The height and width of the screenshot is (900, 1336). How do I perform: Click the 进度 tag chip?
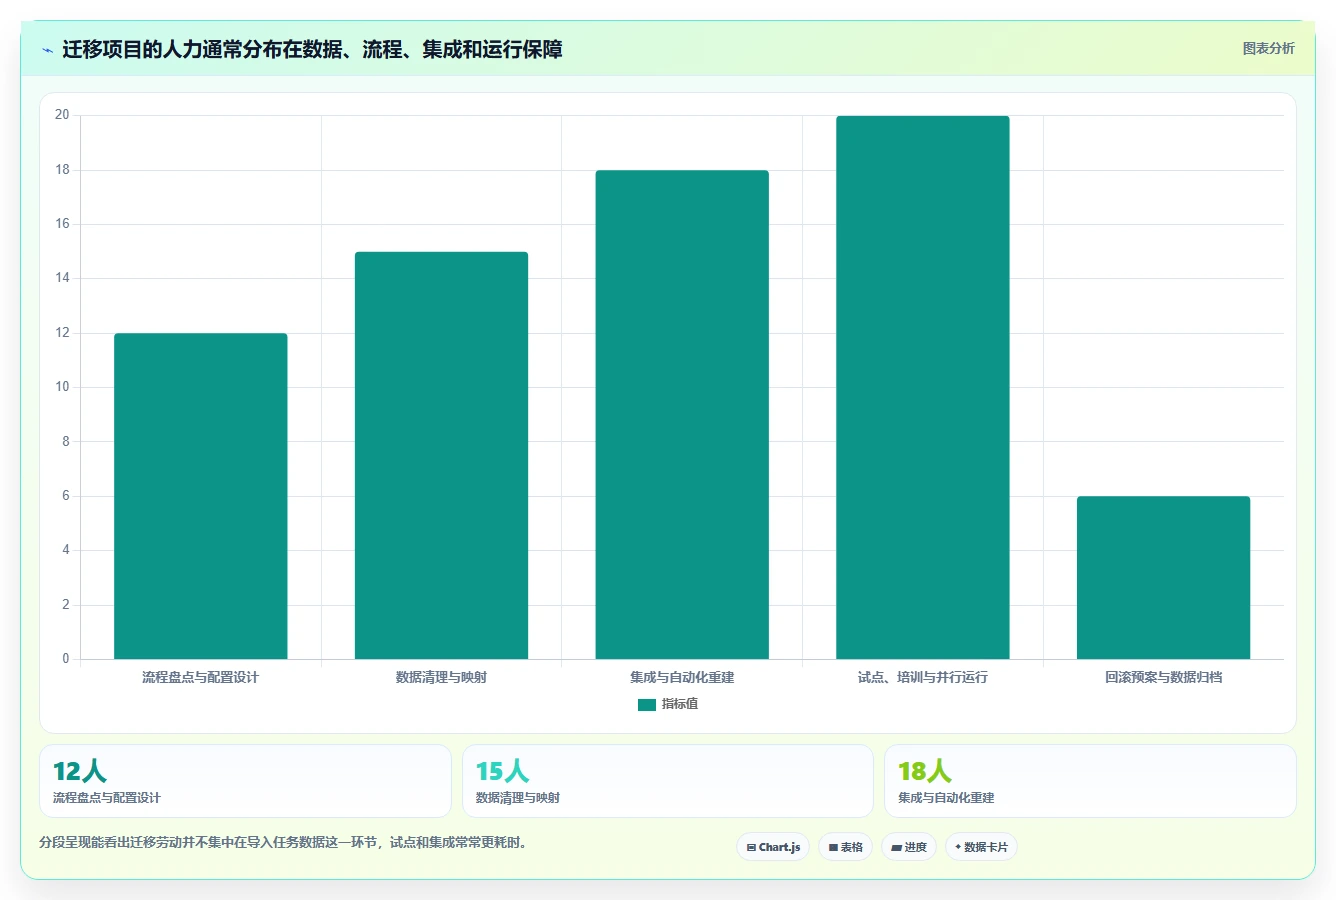pos(909,847)
